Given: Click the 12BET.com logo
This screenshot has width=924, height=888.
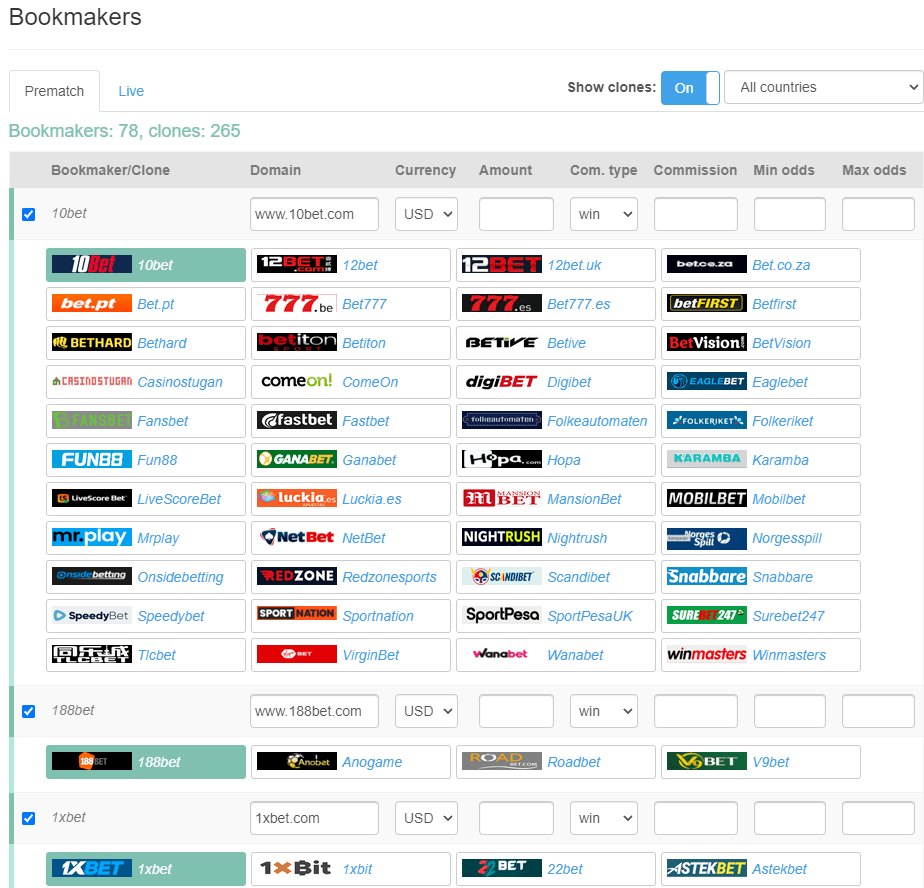Looking at the screenshot, I should (x=296, y=265).
